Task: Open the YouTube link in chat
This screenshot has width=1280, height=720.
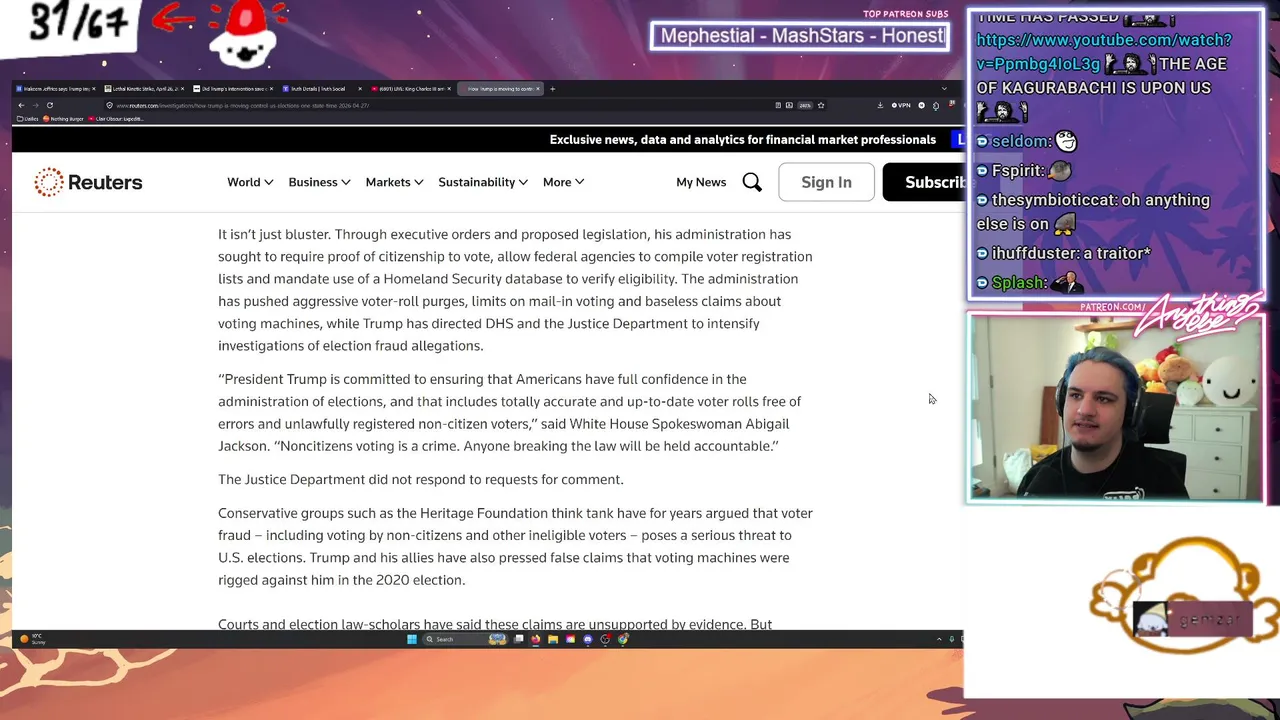Action: pyautogui.click(x=1104, y=52)
